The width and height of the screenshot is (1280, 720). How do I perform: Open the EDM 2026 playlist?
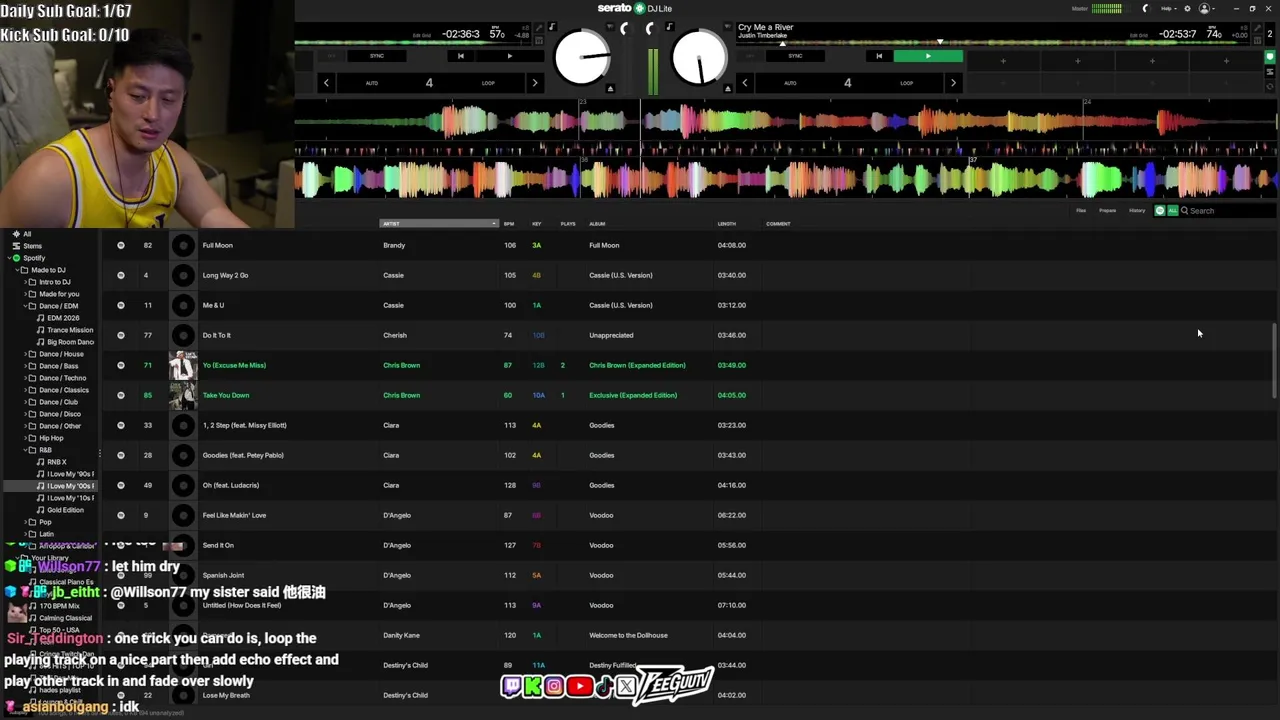tap(63, 318)
